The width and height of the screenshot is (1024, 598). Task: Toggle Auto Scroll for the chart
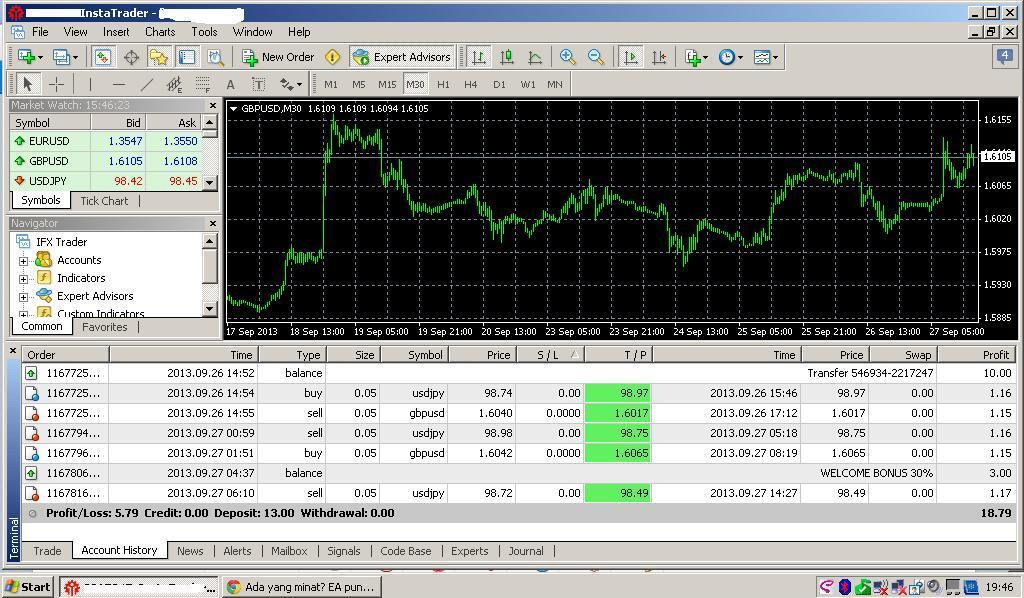coord(631,57)
